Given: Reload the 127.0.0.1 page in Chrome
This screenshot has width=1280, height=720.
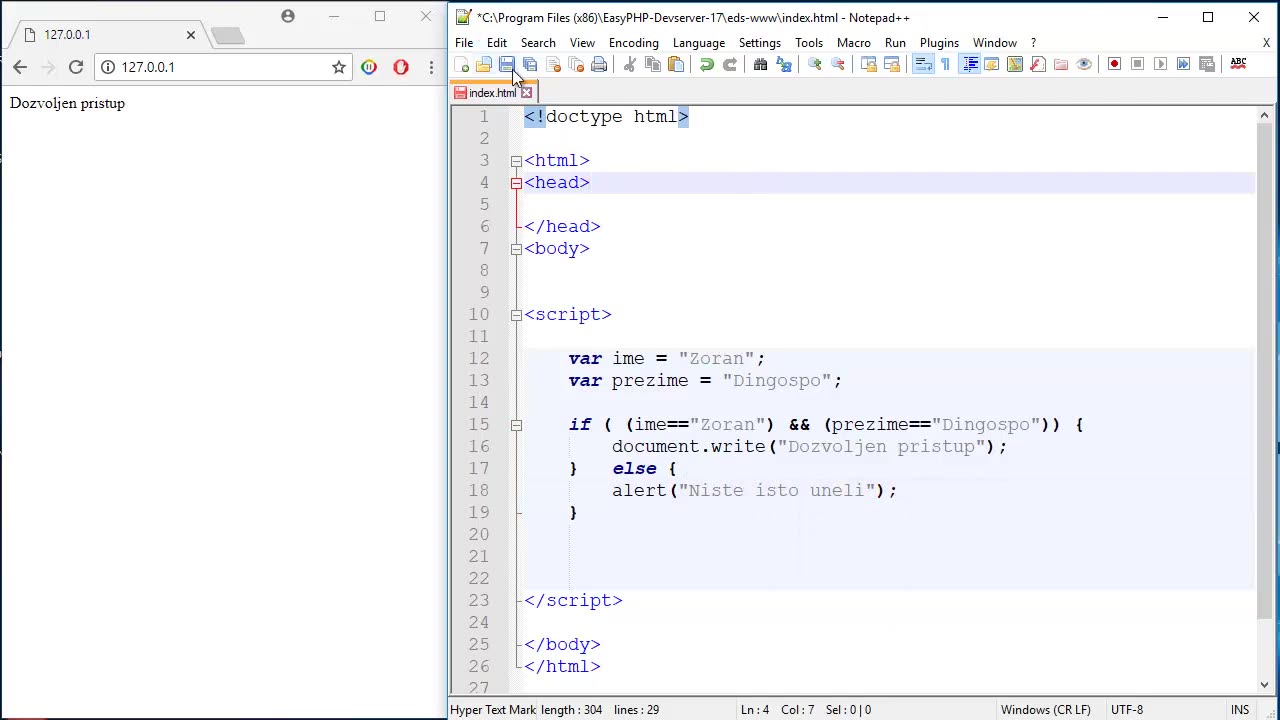Looking at the screenshot, I should (76, 67).
